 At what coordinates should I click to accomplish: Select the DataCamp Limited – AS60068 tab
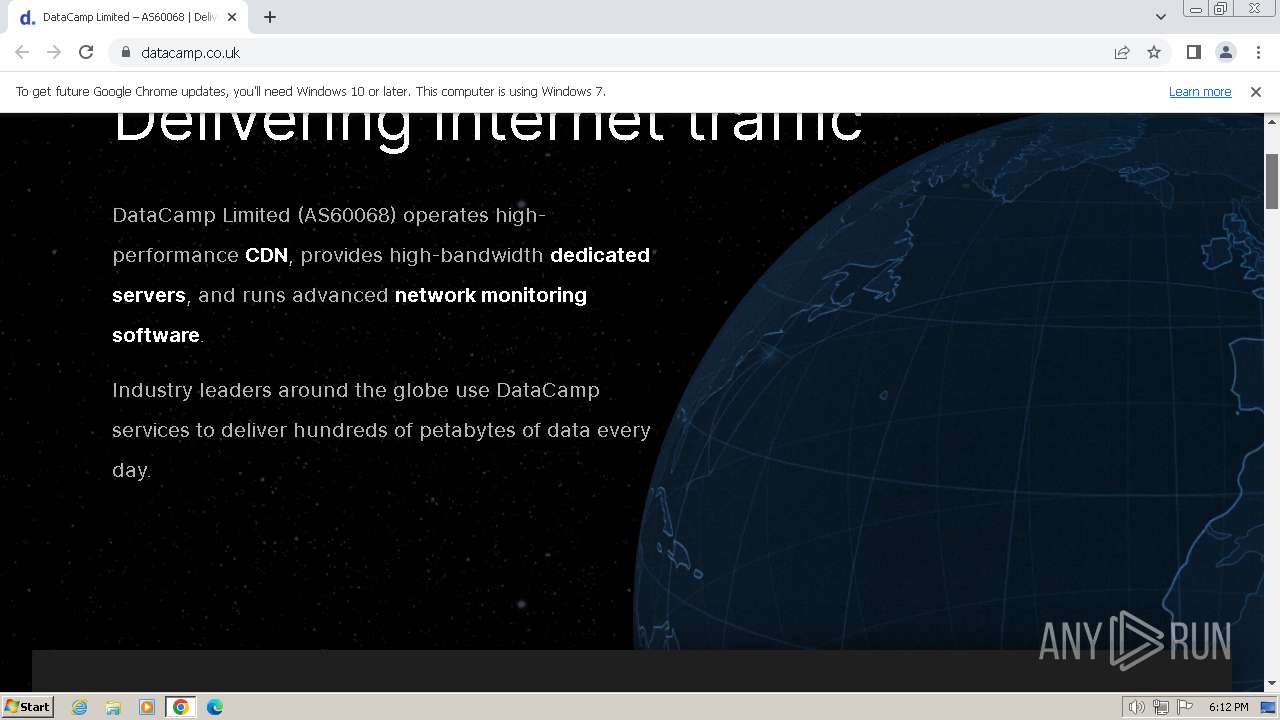pyautogui.click(x=128, y=17)
